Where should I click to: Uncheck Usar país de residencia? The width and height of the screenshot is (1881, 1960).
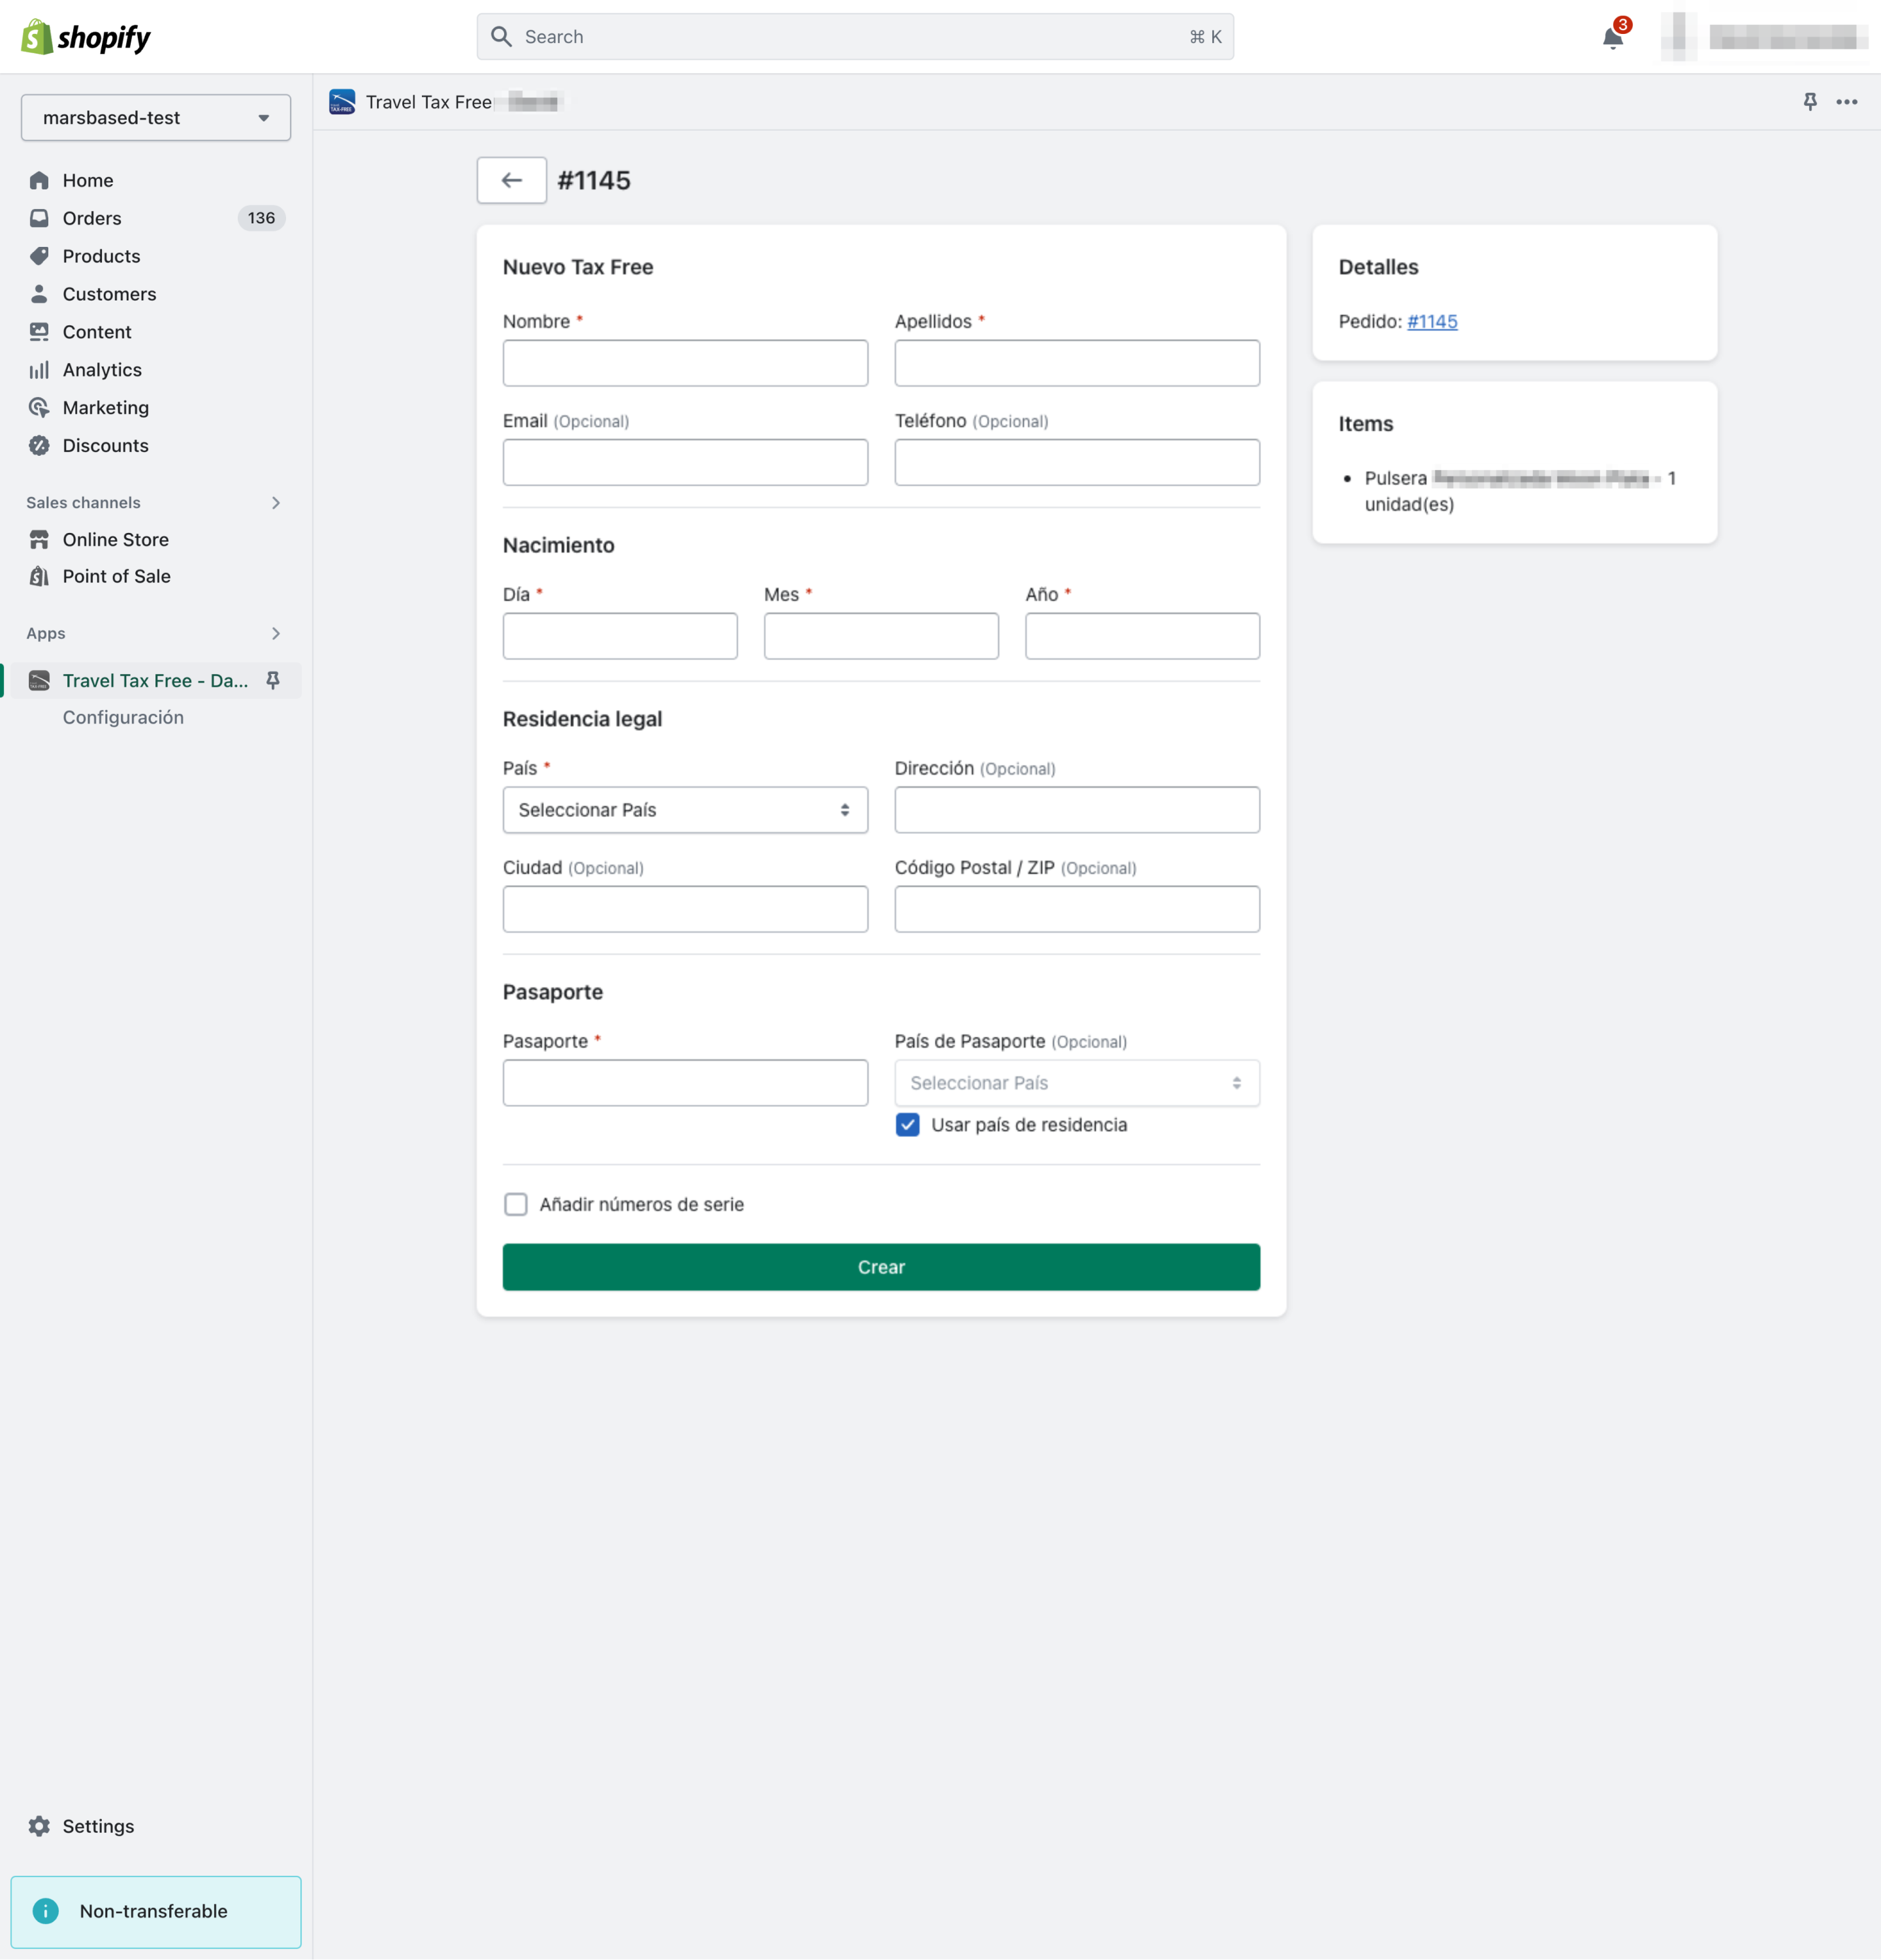point(907,1125)
